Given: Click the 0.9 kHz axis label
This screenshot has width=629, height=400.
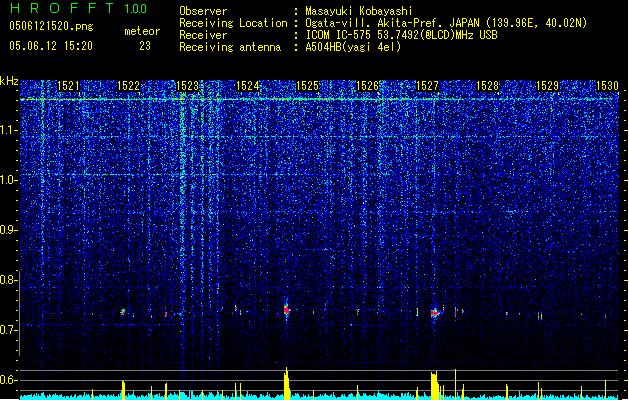Looking at the screenshot, I should point(8,230).
